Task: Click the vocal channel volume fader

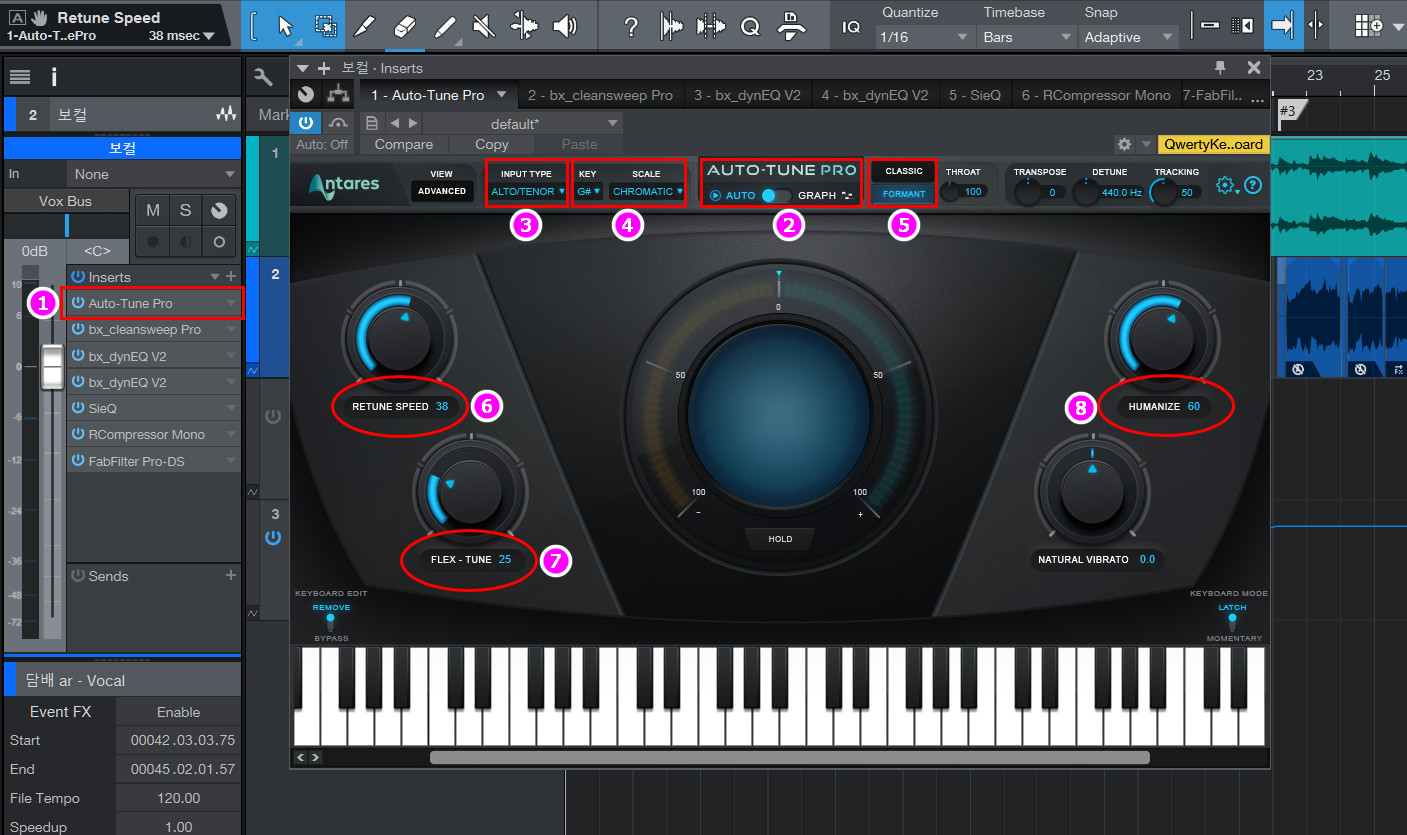Action: 51,366
